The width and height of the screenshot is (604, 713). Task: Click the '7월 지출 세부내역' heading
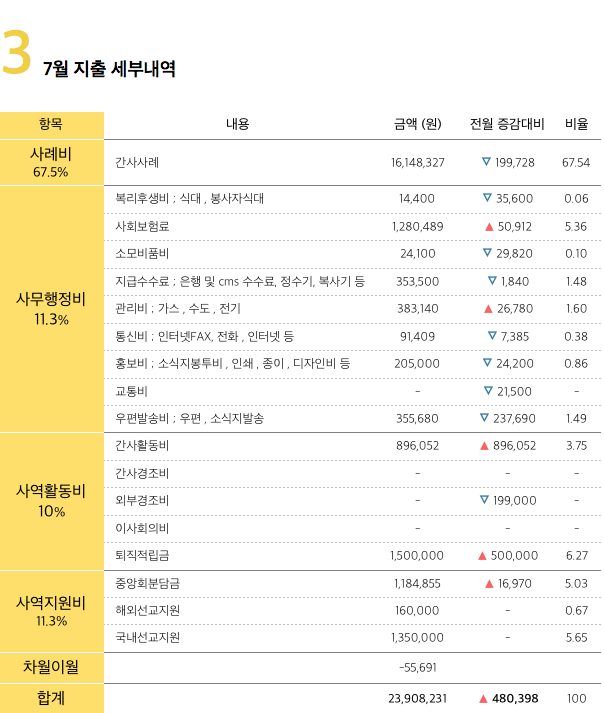coord(109,69)
